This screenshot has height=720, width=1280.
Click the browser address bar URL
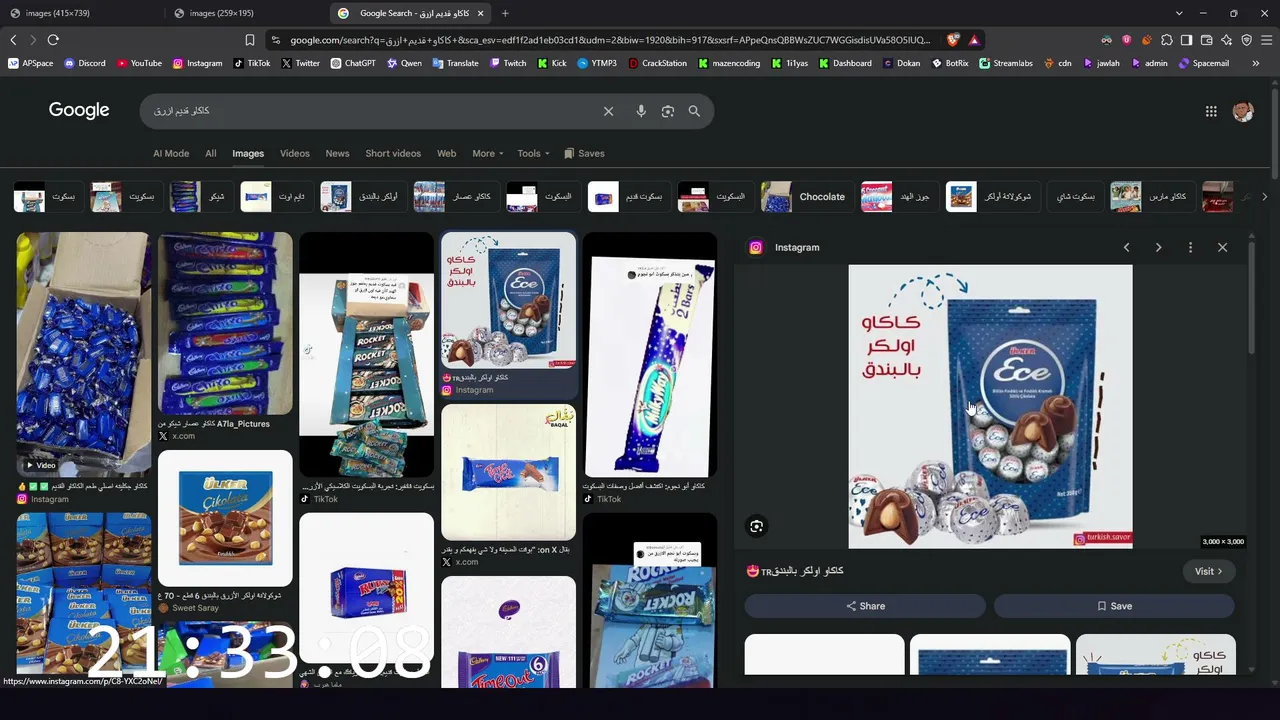[x=610, y=40]
